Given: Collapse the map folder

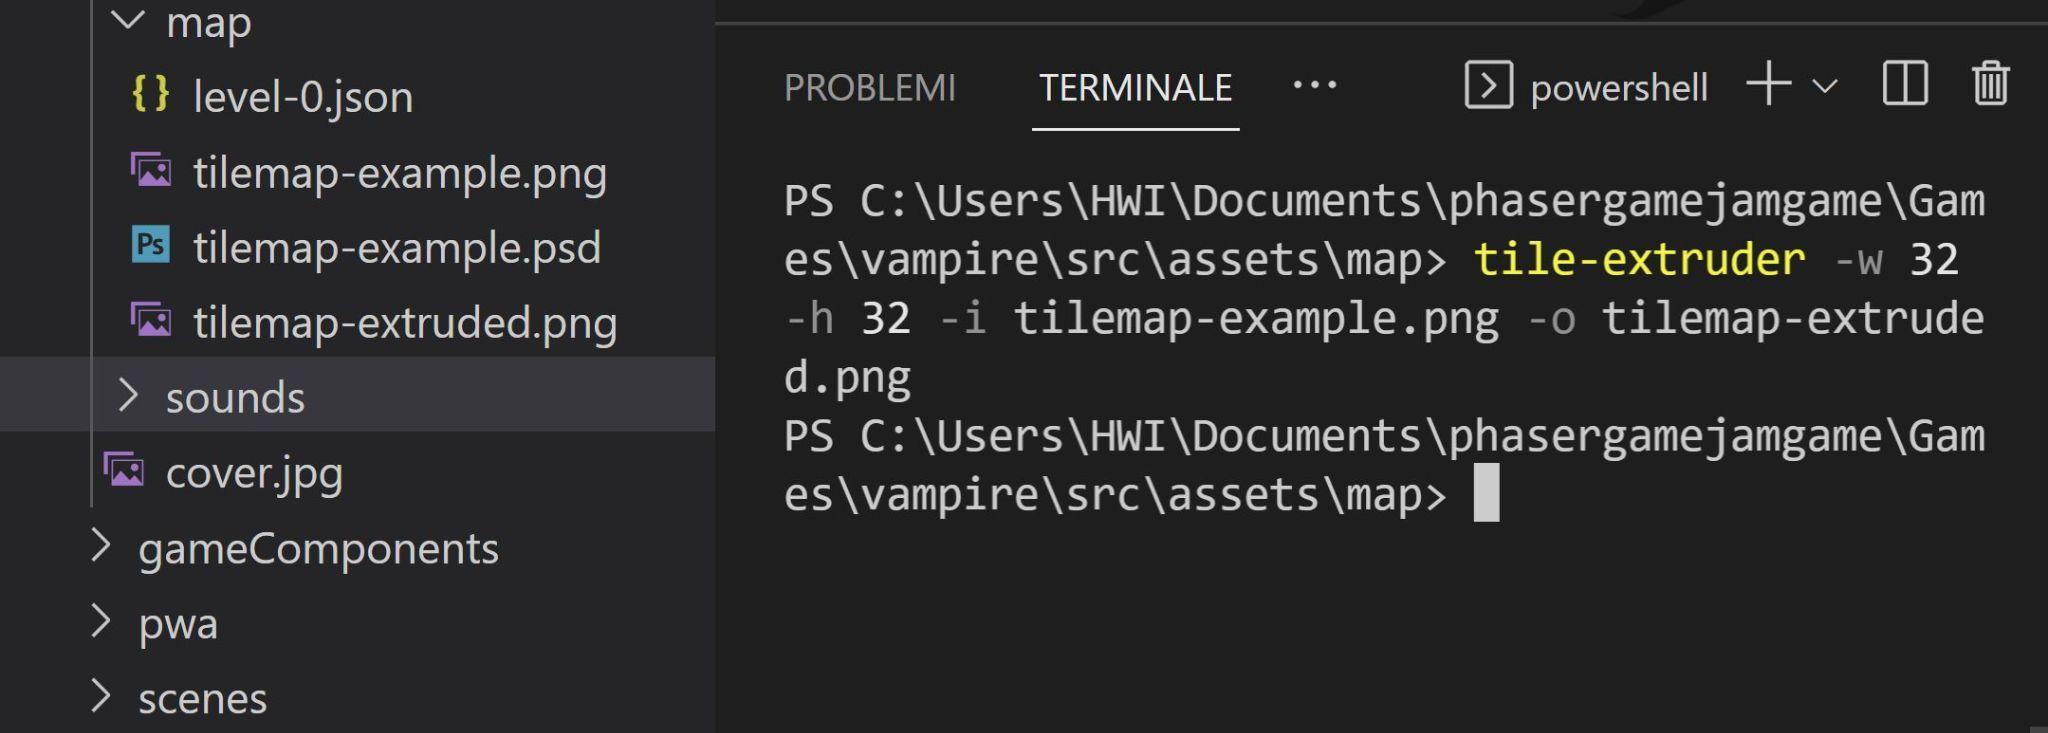Looking at the screenshot, I should point(128,20).
